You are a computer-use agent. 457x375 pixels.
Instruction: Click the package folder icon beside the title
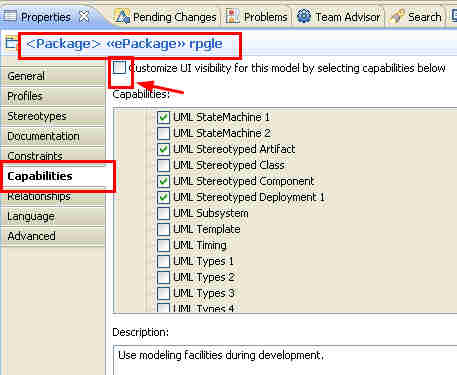click(x=11, y=43)
